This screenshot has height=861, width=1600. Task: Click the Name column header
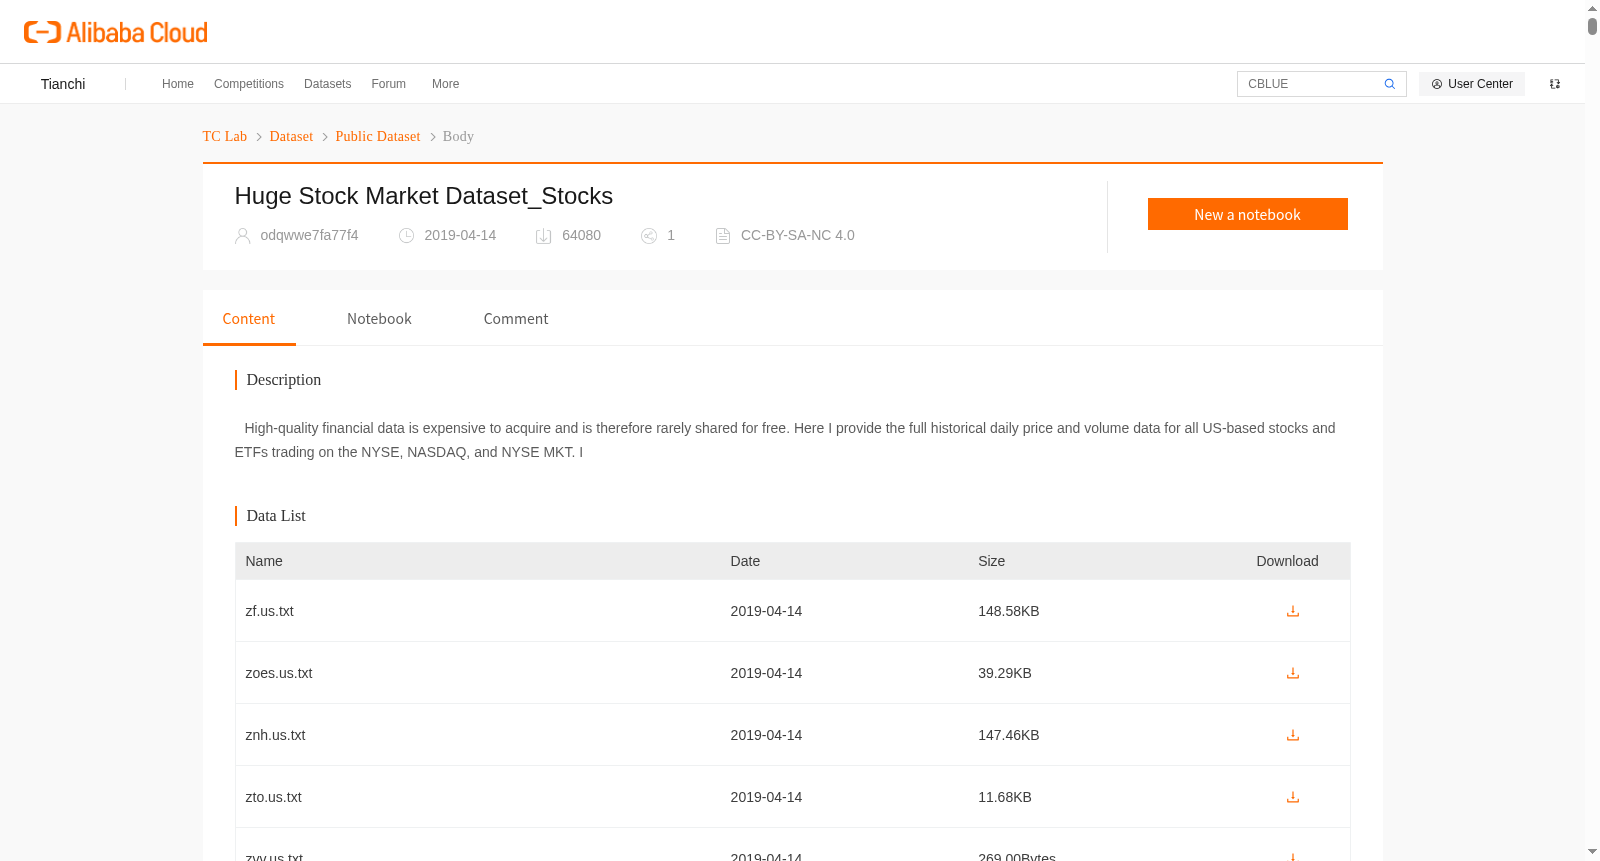click(264, 561)
